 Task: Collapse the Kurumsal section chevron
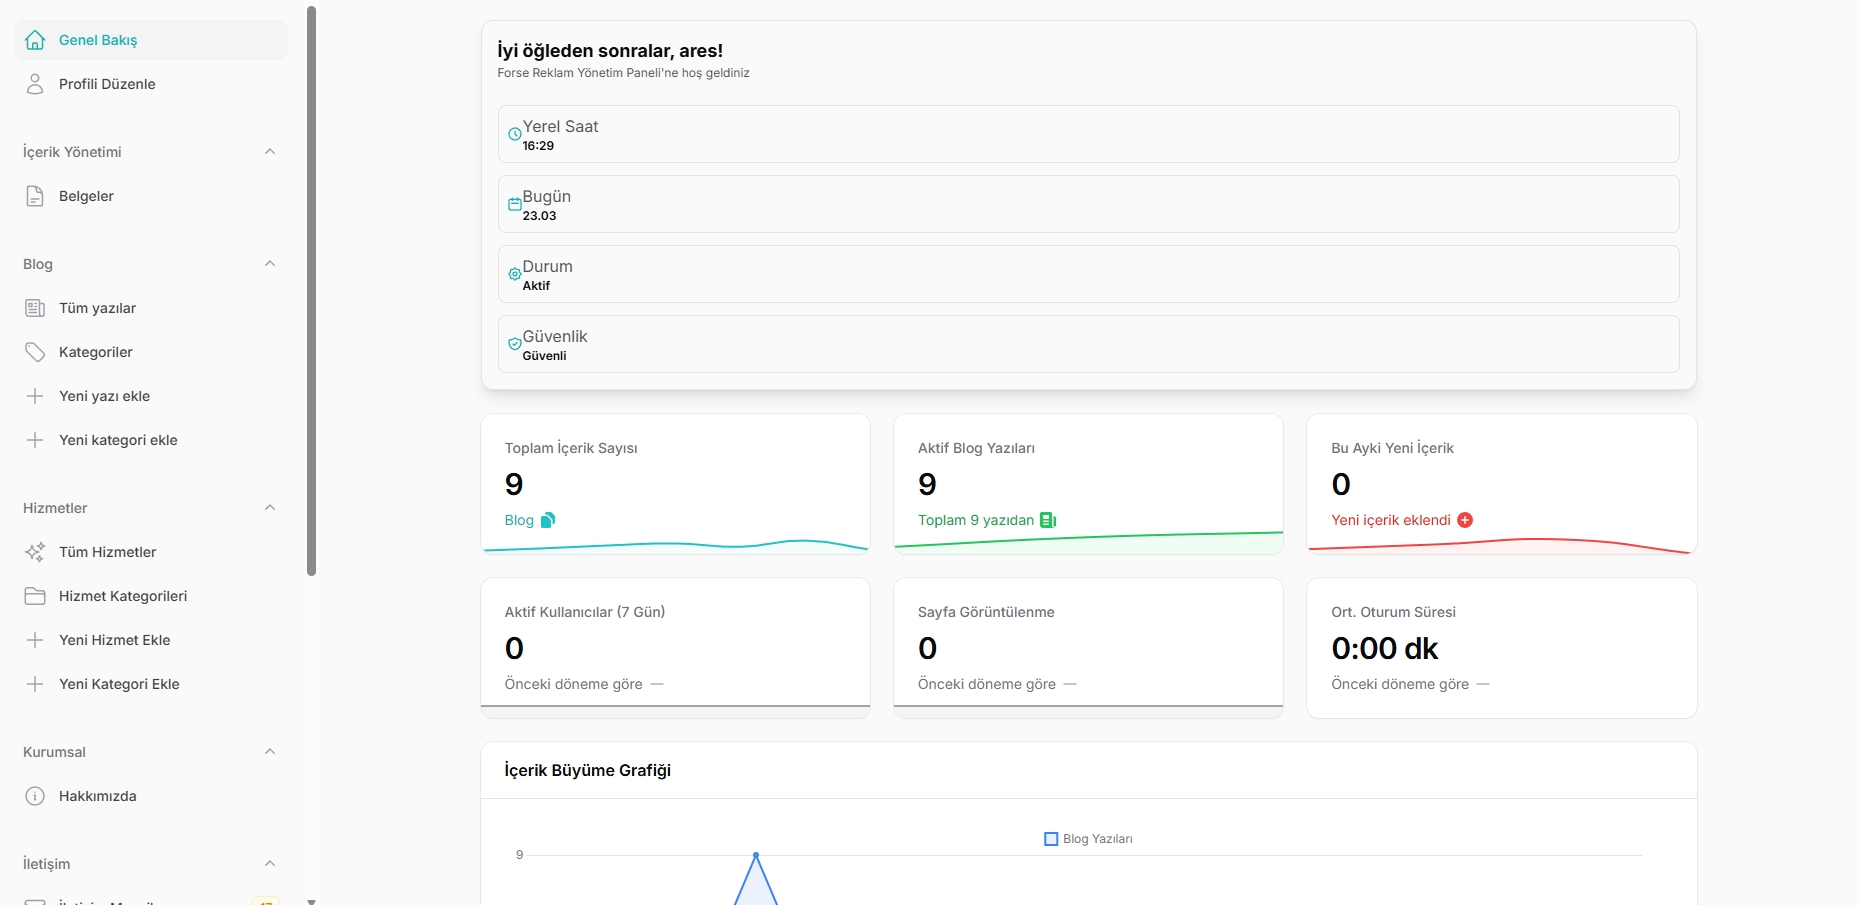[x=269, y=752]
